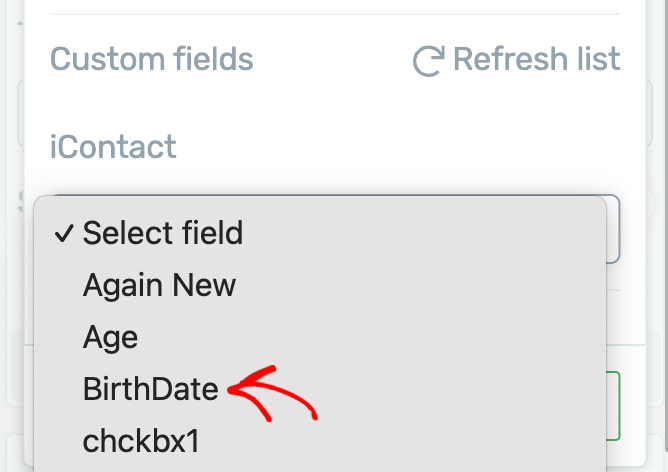This screenshot has height=472, width=668.
Task: Click the circular refresh arrow icon
Action: (x=428, y=60)
